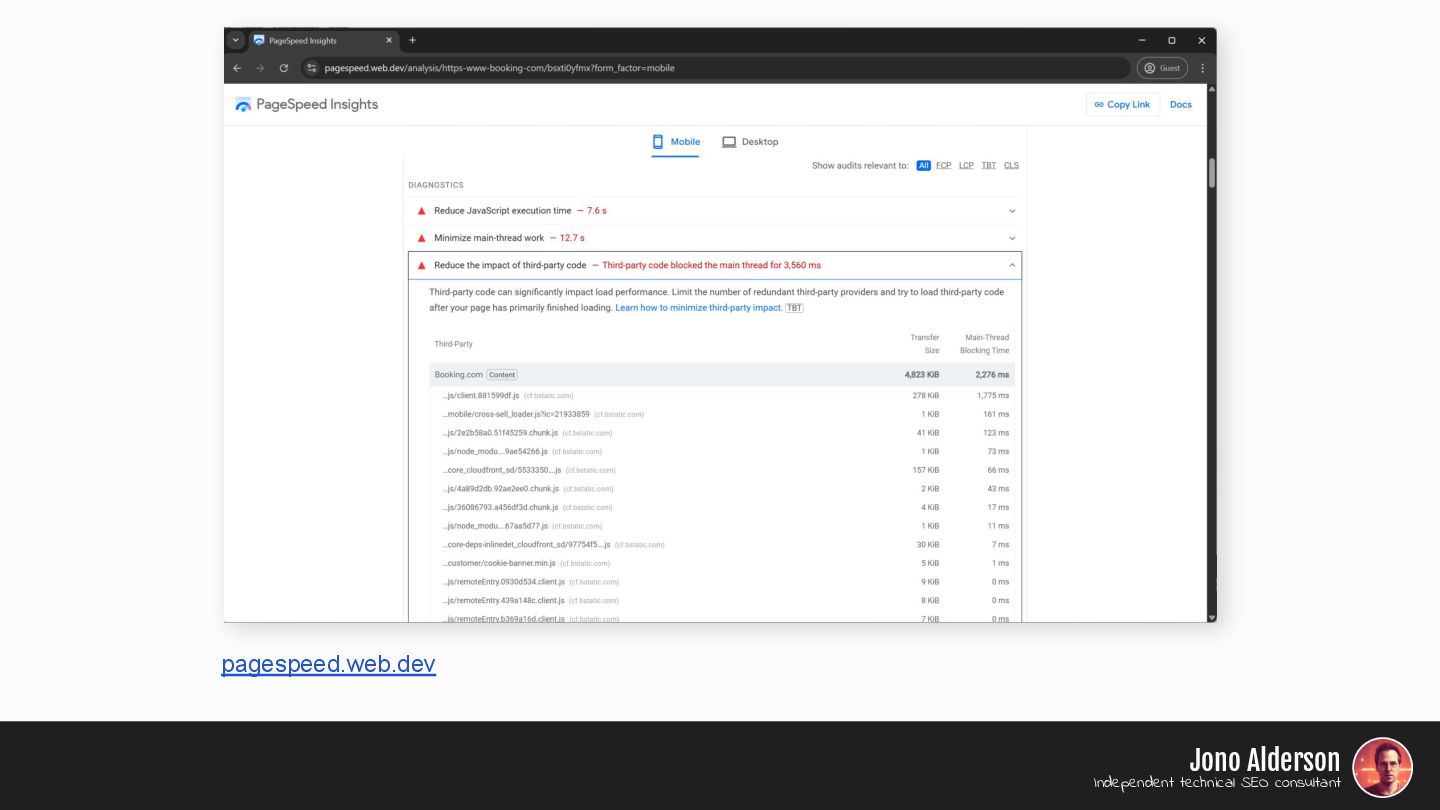Reload the PageSpeed page
Screen dimensions: 1440x810
284,68
